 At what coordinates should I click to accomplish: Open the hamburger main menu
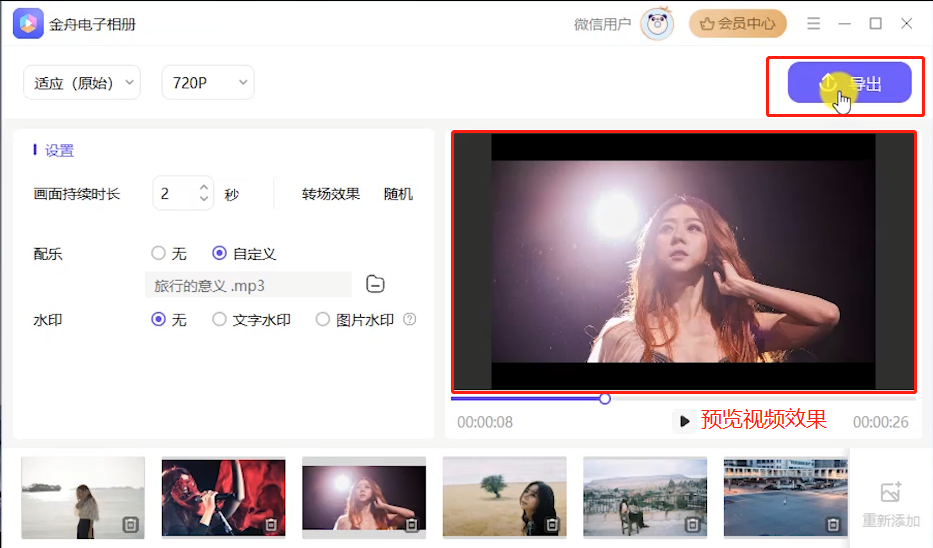pos(813,24)
